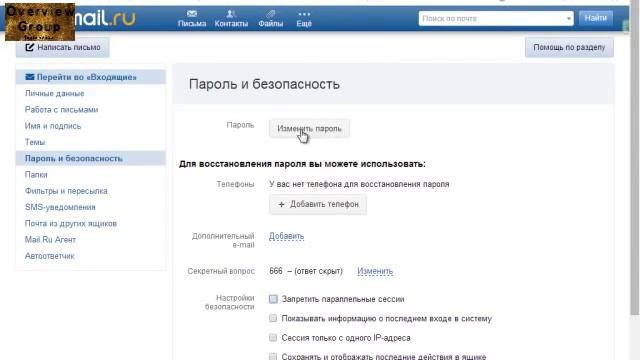The image size is (640, 360).
Task: Go to Перейти во «Входящие»
Action: tap(91, 77)
